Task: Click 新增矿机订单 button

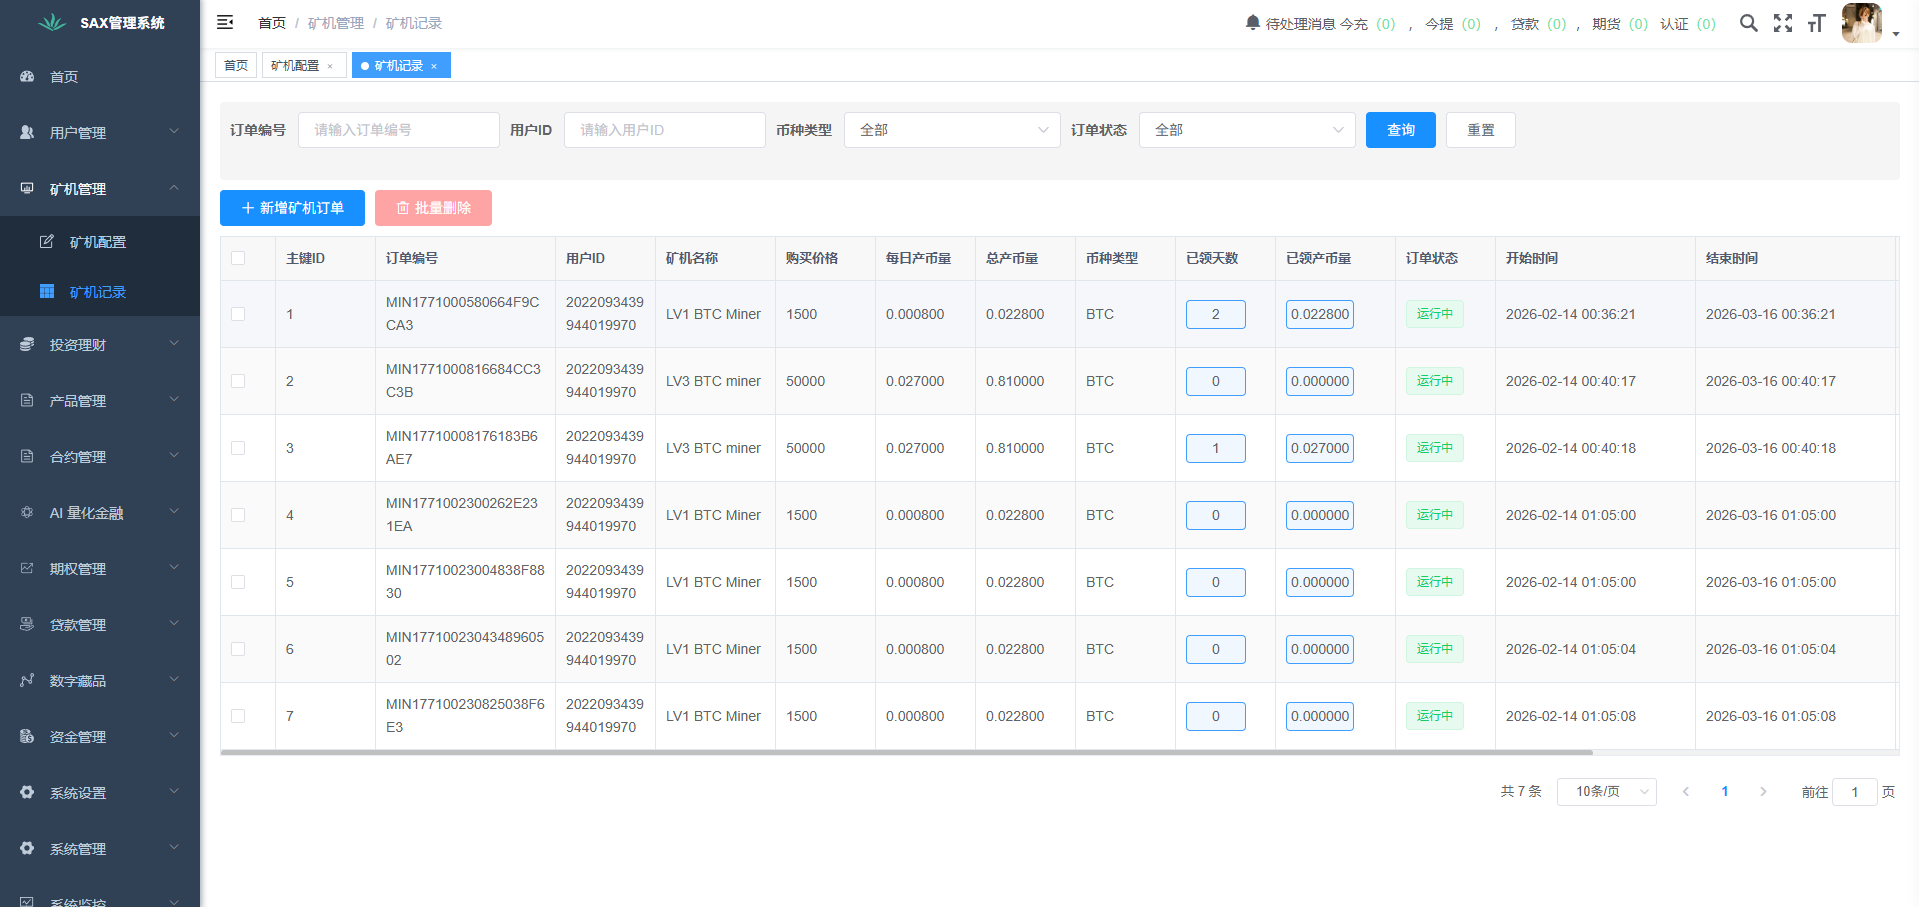Action: pos(292,208)
